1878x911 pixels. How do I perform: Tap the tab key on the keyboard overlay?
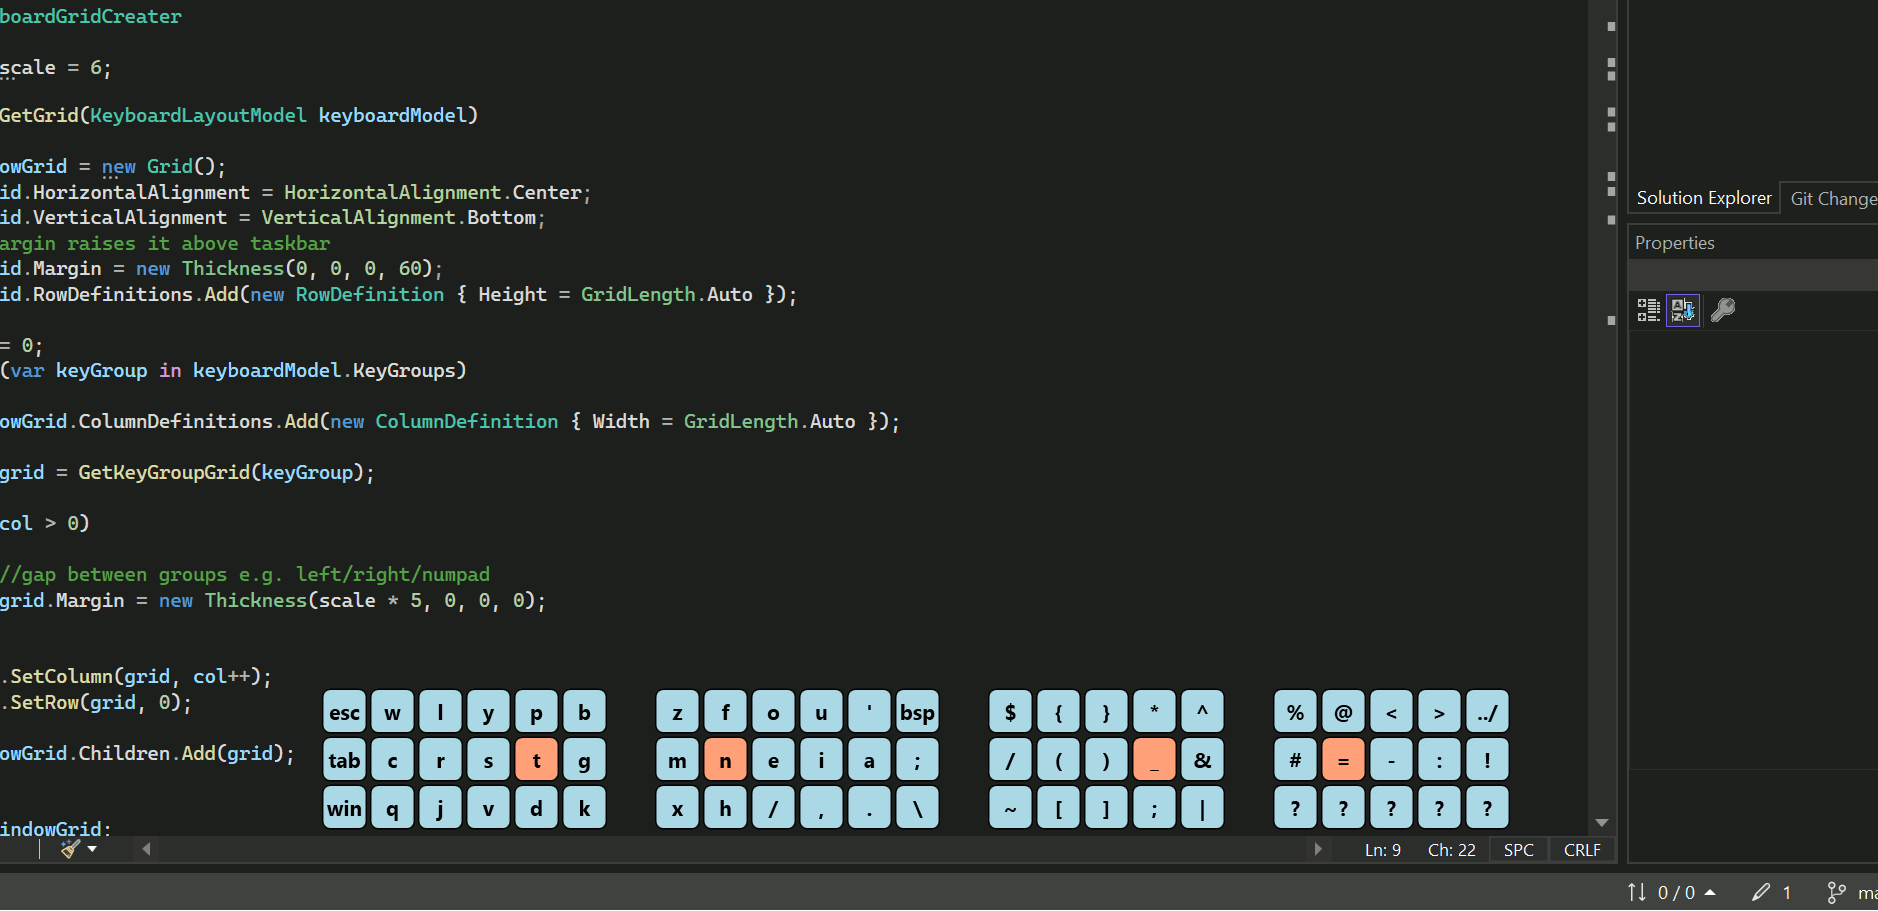click(345, 760)
